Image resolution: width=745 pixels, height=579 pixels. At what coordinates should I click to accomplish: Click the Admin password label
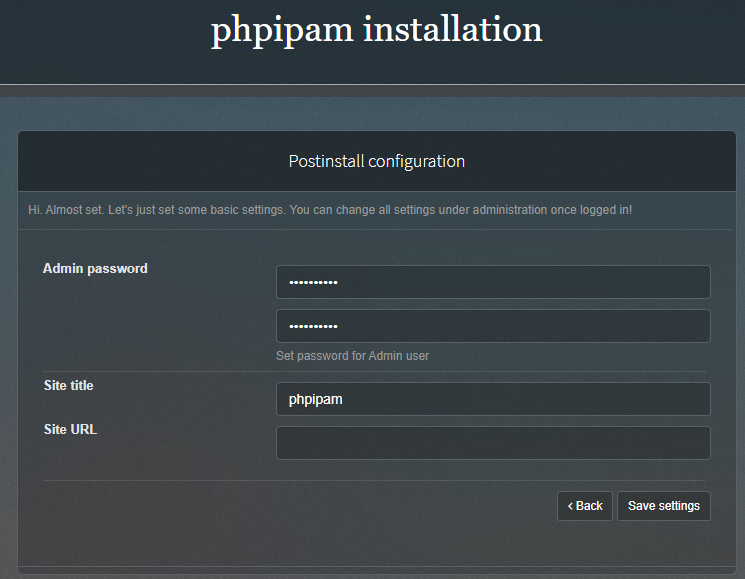tap(95, 269)
